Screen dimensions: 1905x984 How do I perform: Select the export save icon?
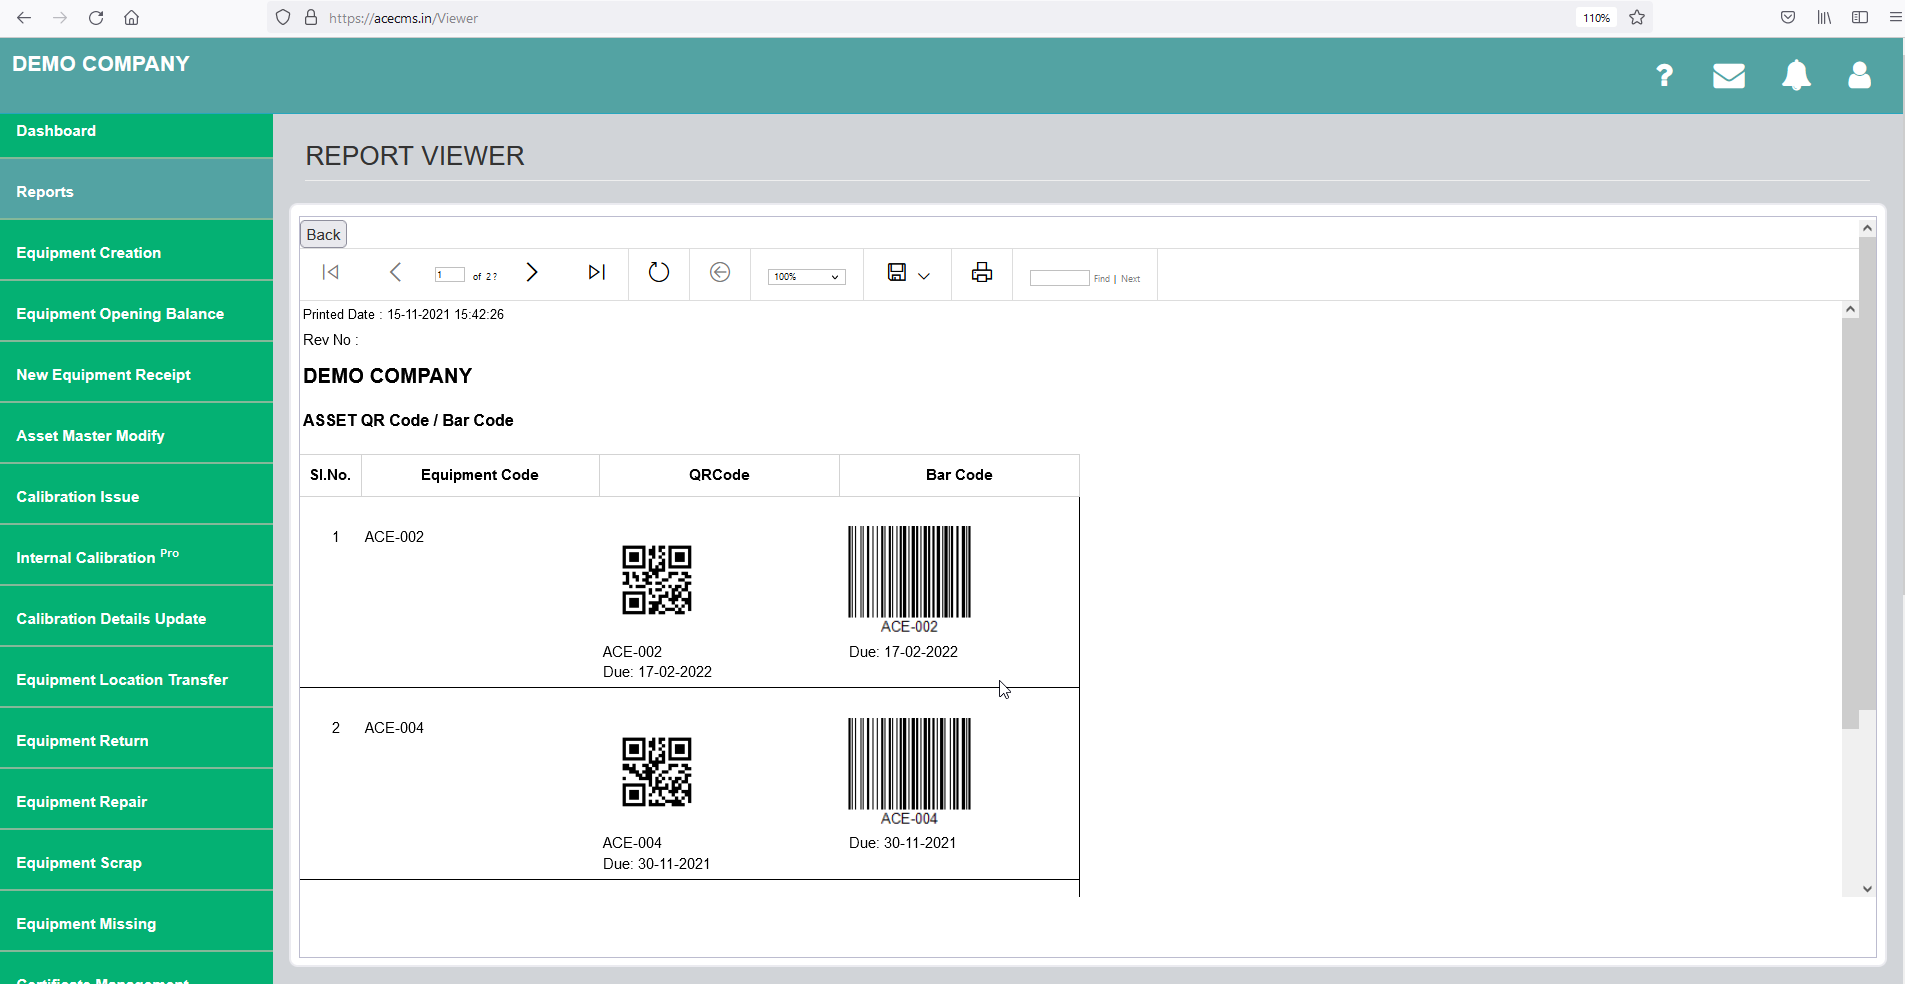click(897, 273)
